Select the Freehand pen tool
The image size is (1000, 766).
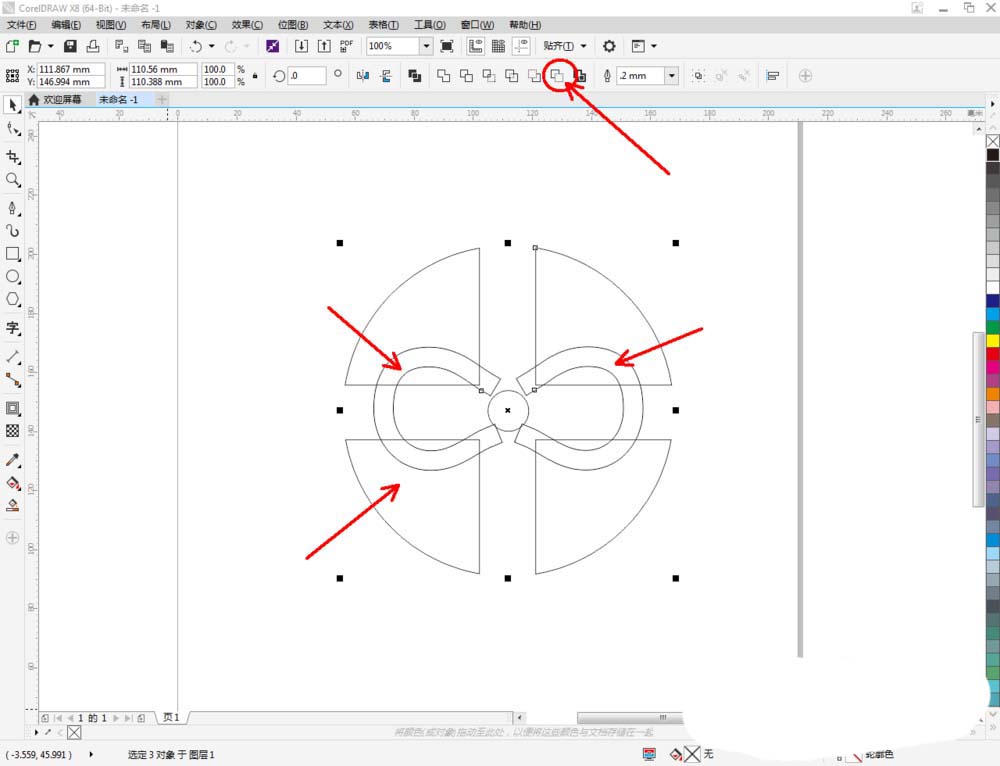12,208
